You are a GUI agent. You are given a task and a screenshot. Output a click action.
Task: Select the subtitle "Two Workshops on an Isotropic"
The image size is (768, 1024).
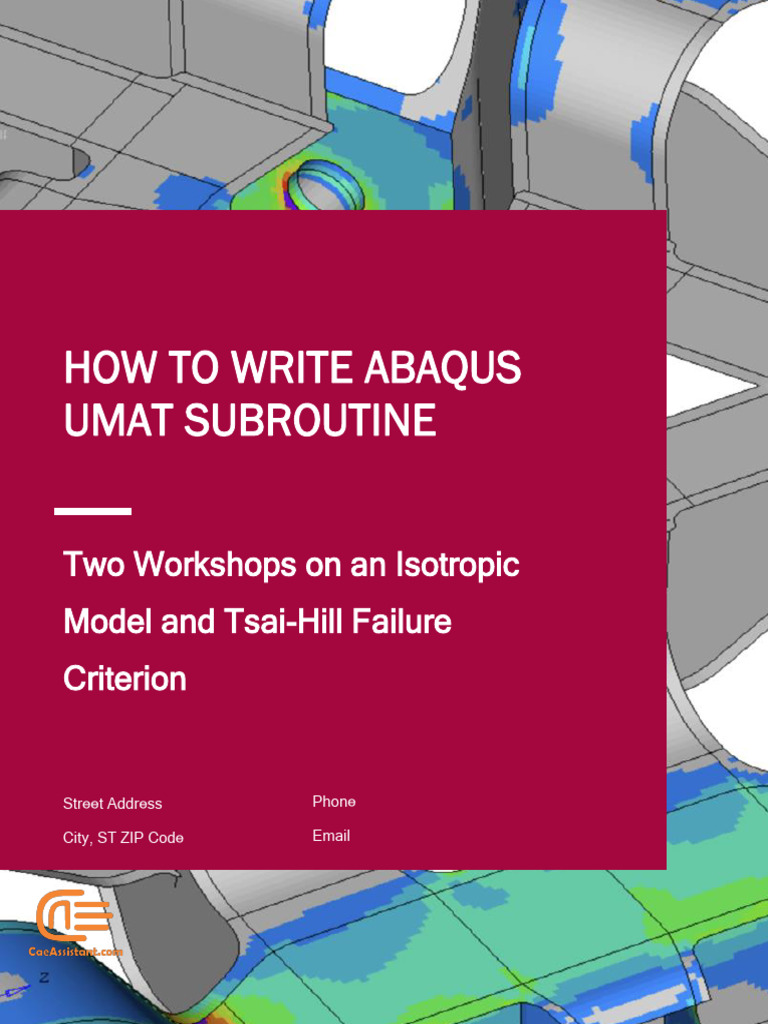tap(291, 564)
